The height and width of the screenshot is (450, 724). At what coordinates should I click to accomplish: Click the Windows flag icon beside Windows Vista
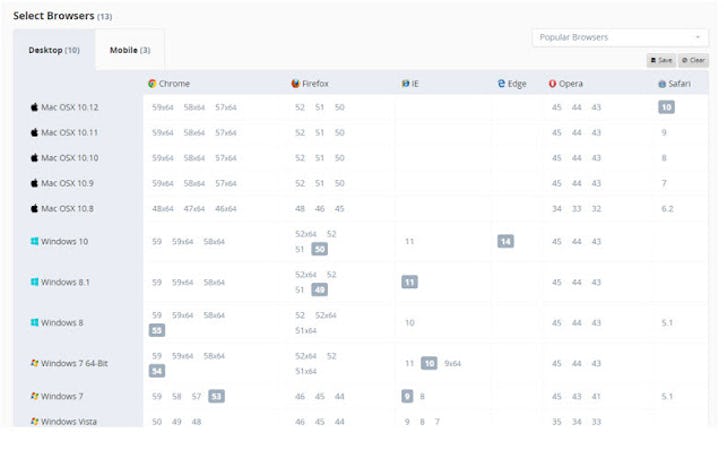point(34,421)
